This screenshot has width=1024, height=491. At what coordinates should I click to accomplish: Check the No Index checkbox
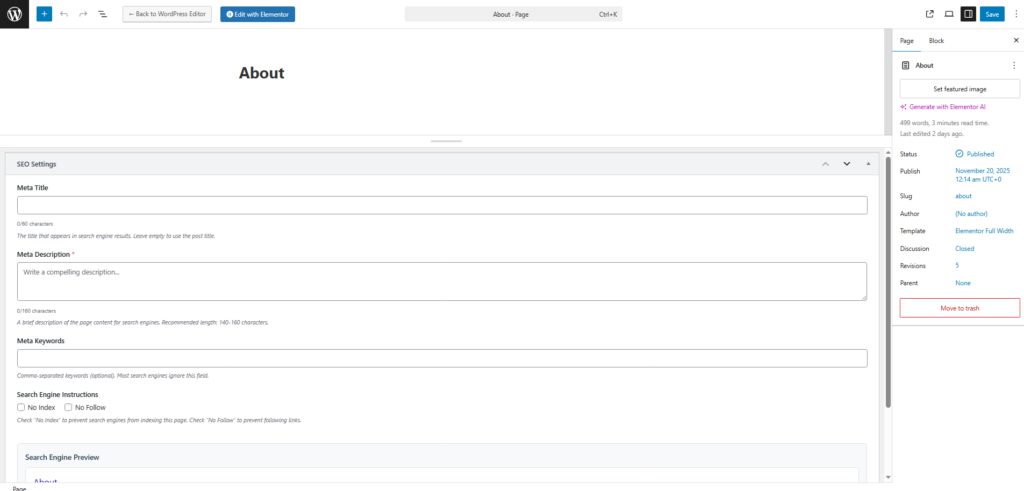coord(21,407)
